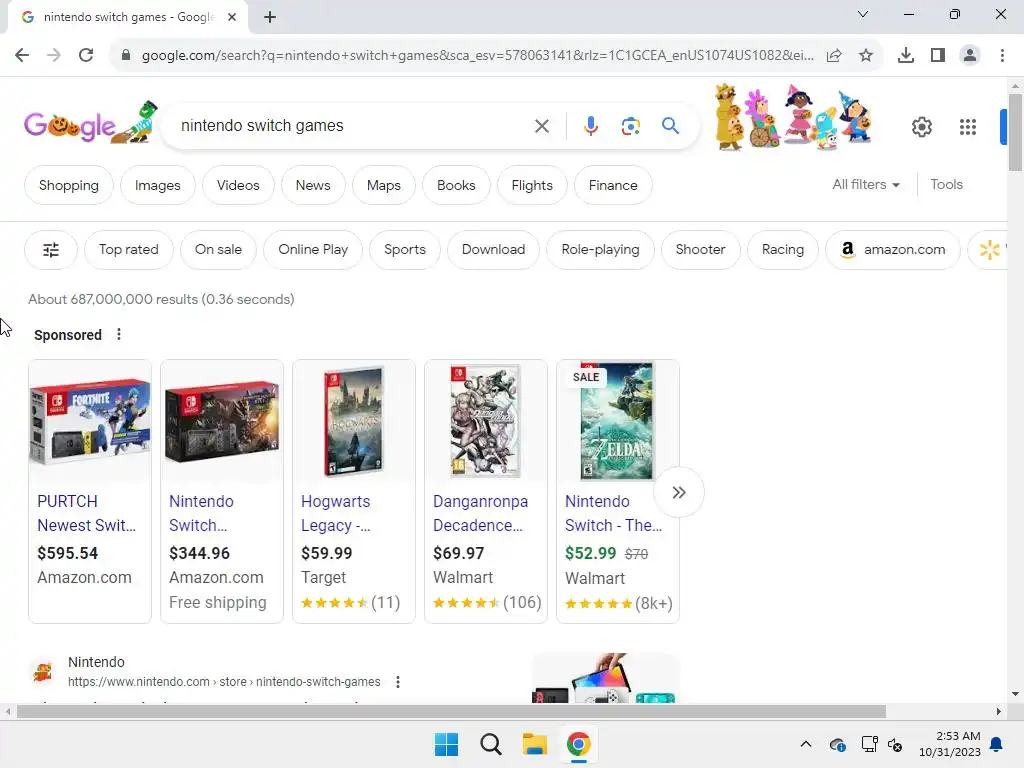
Task: Open Chrome three-dot menu
Action: (1002, 56)
